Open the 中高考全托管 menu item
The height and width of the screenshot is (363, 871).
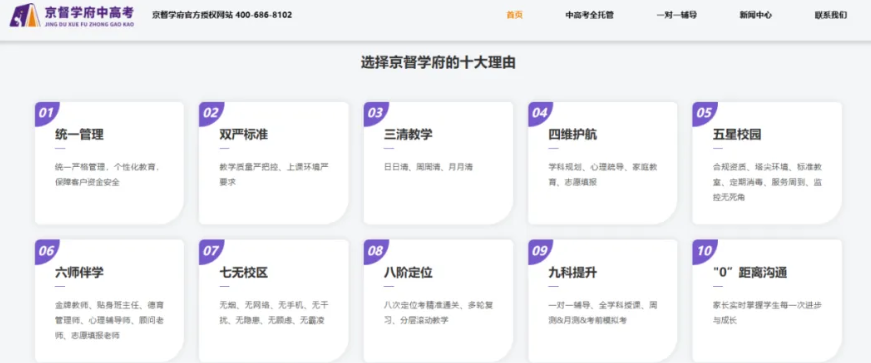(589, 15)
